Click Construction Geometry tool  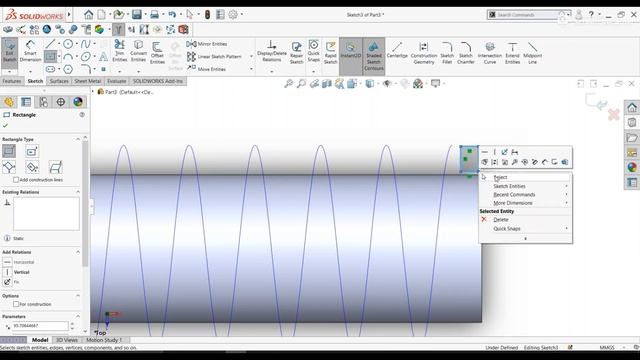424,52
